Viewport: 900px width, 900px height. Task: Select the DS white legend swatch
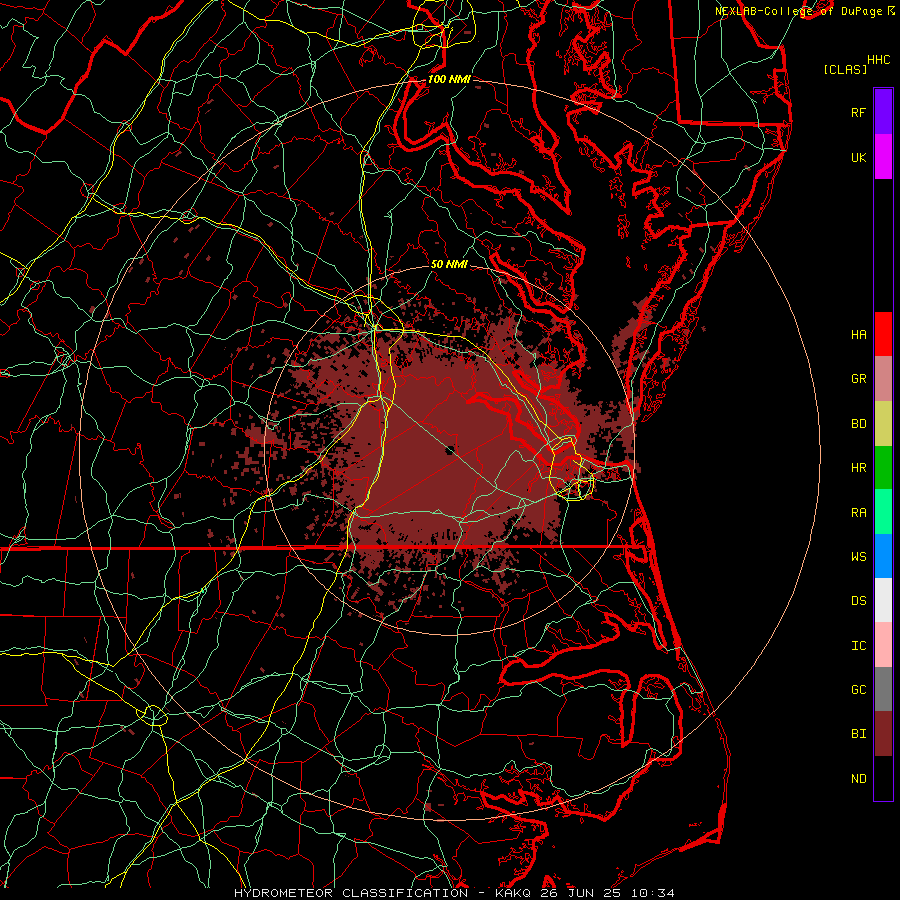883,600
